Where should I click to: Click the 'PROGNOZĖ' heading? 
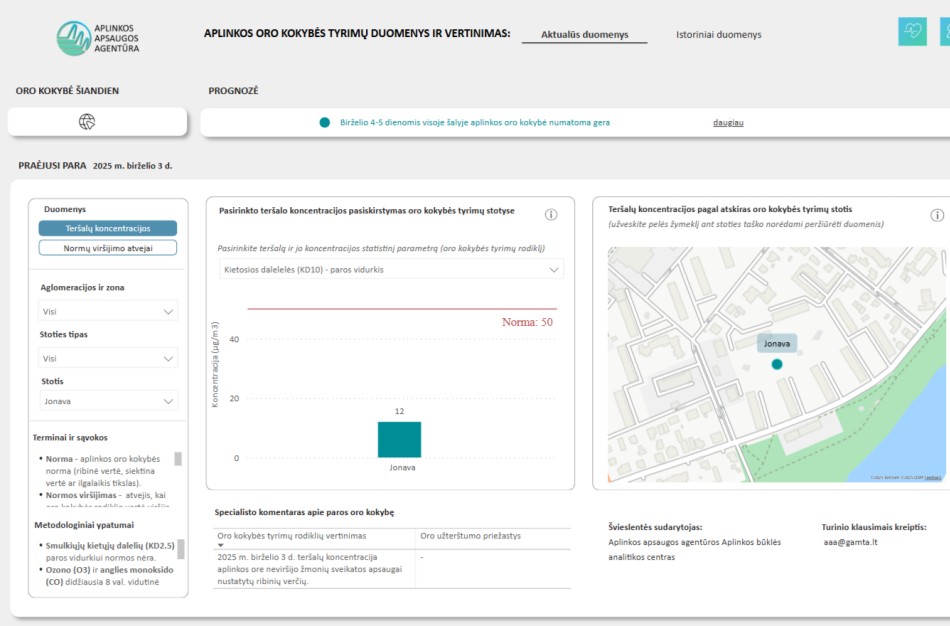(x=233, y=91)
